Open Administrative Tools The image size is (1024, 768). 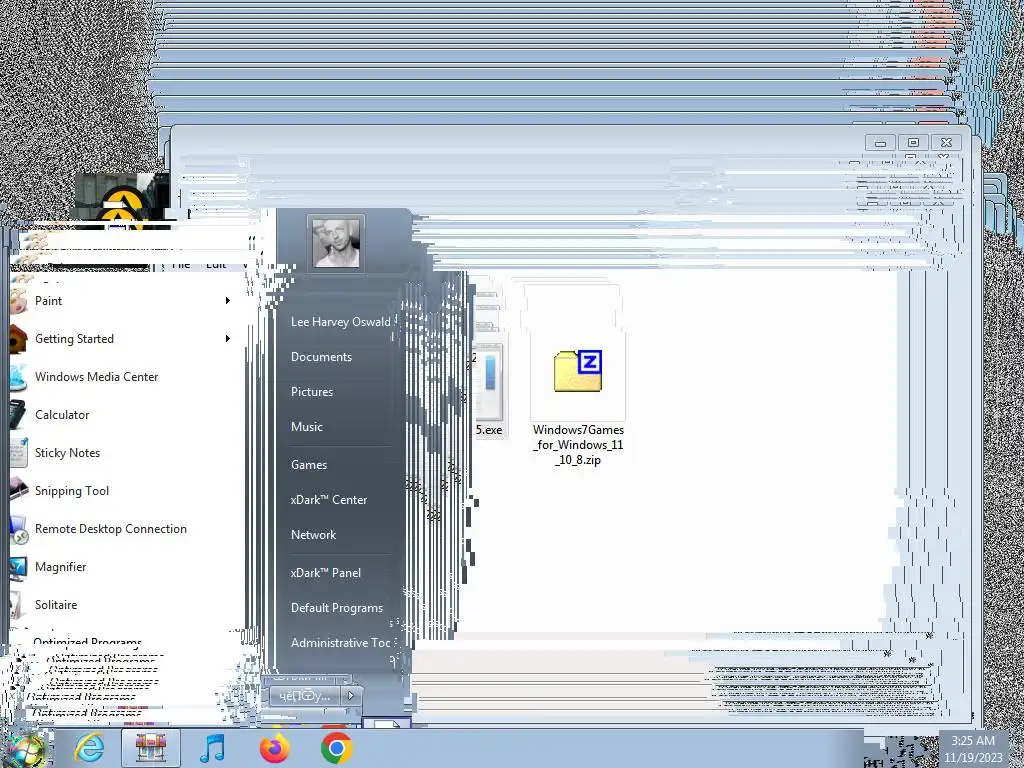[340, 643]
